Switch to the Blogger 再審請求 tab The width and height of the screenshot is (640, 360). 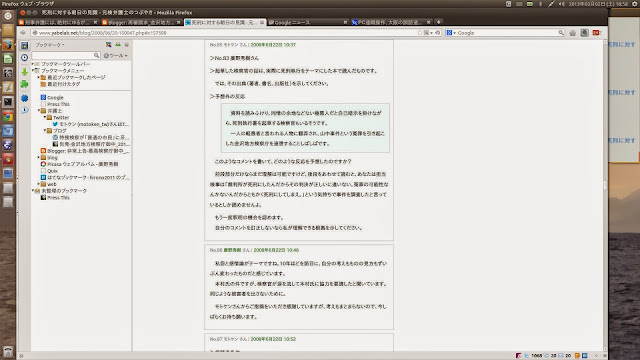coord(141,22)
